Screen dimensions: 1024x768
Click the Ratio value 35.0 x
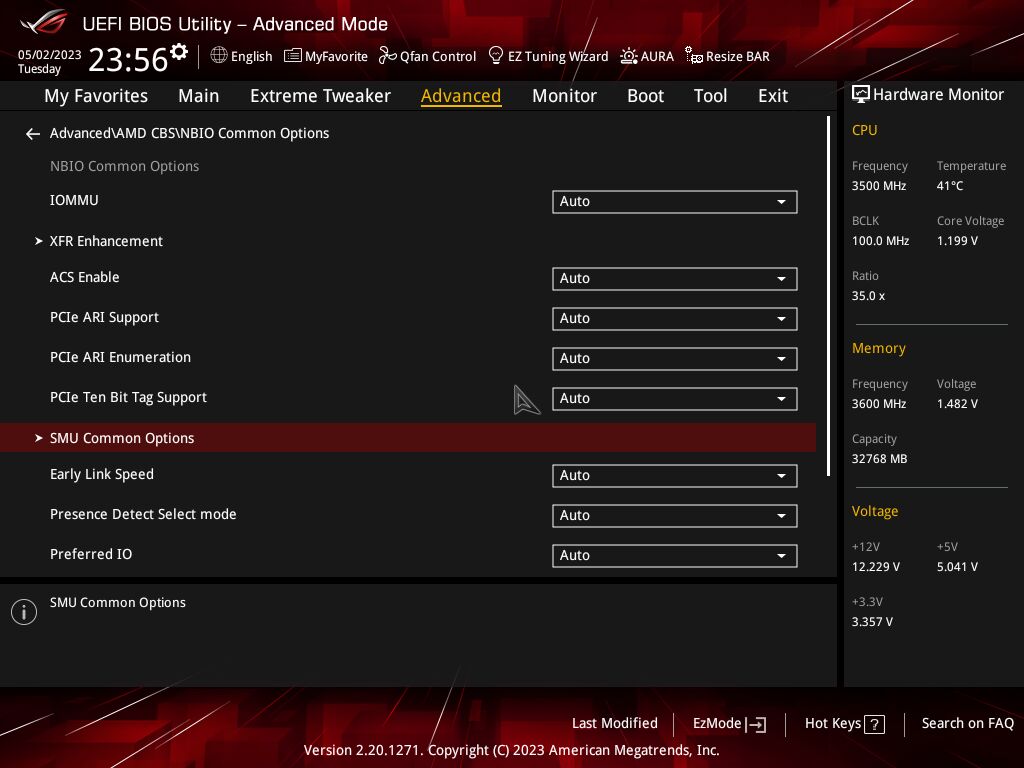[x=869, y=296]
